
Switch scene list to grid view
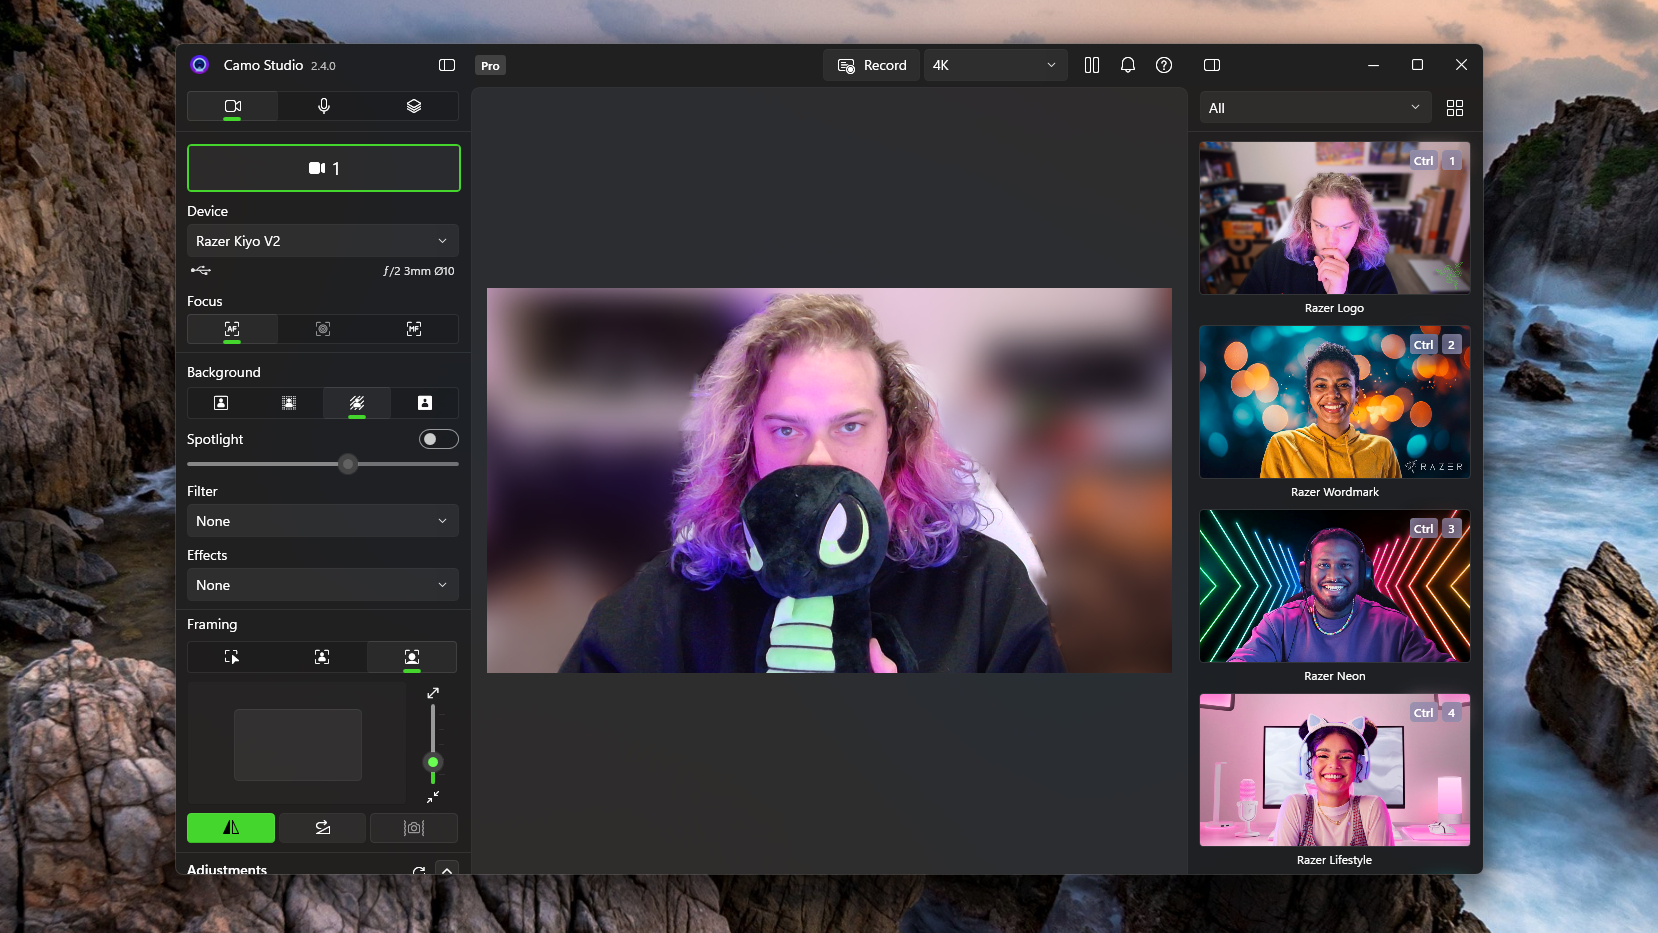[x=1454, y=108]
